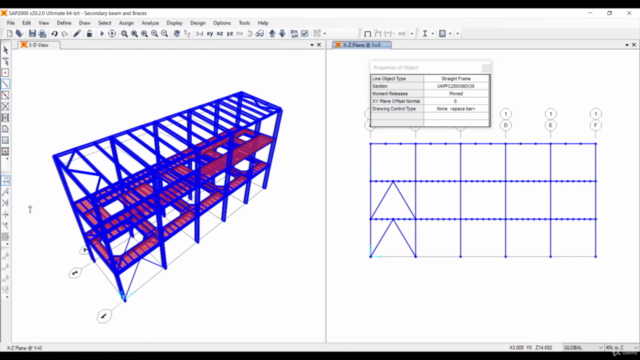This screenshot has height=360, width=640.
Task: Select the pointer tool in sidebar
Action: 5,50
